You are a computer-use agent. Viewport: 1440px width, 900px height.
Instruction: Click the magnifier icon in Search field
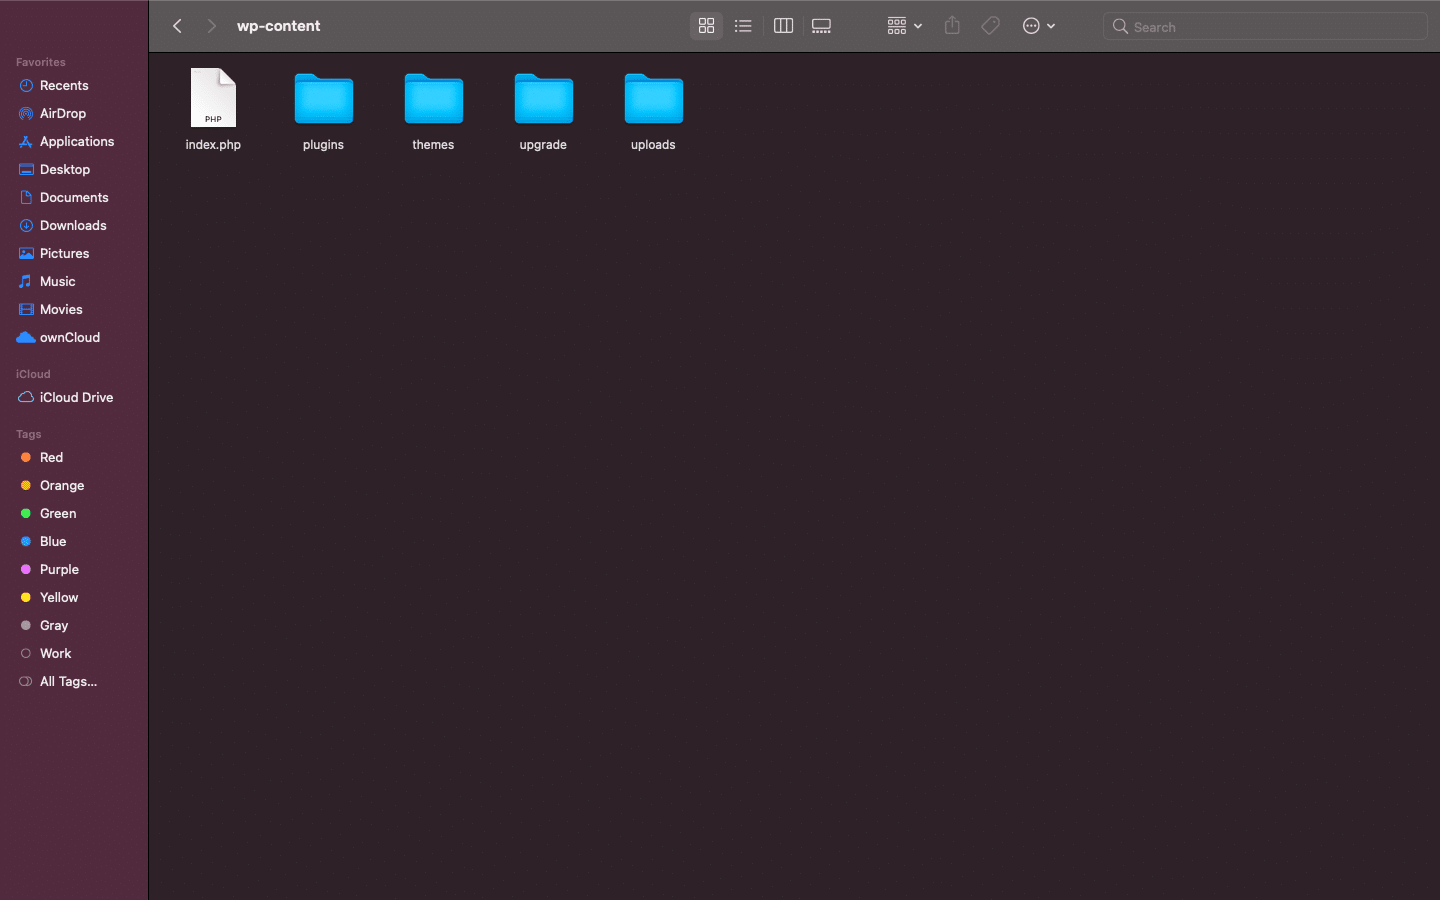(x=1120, y=26)
